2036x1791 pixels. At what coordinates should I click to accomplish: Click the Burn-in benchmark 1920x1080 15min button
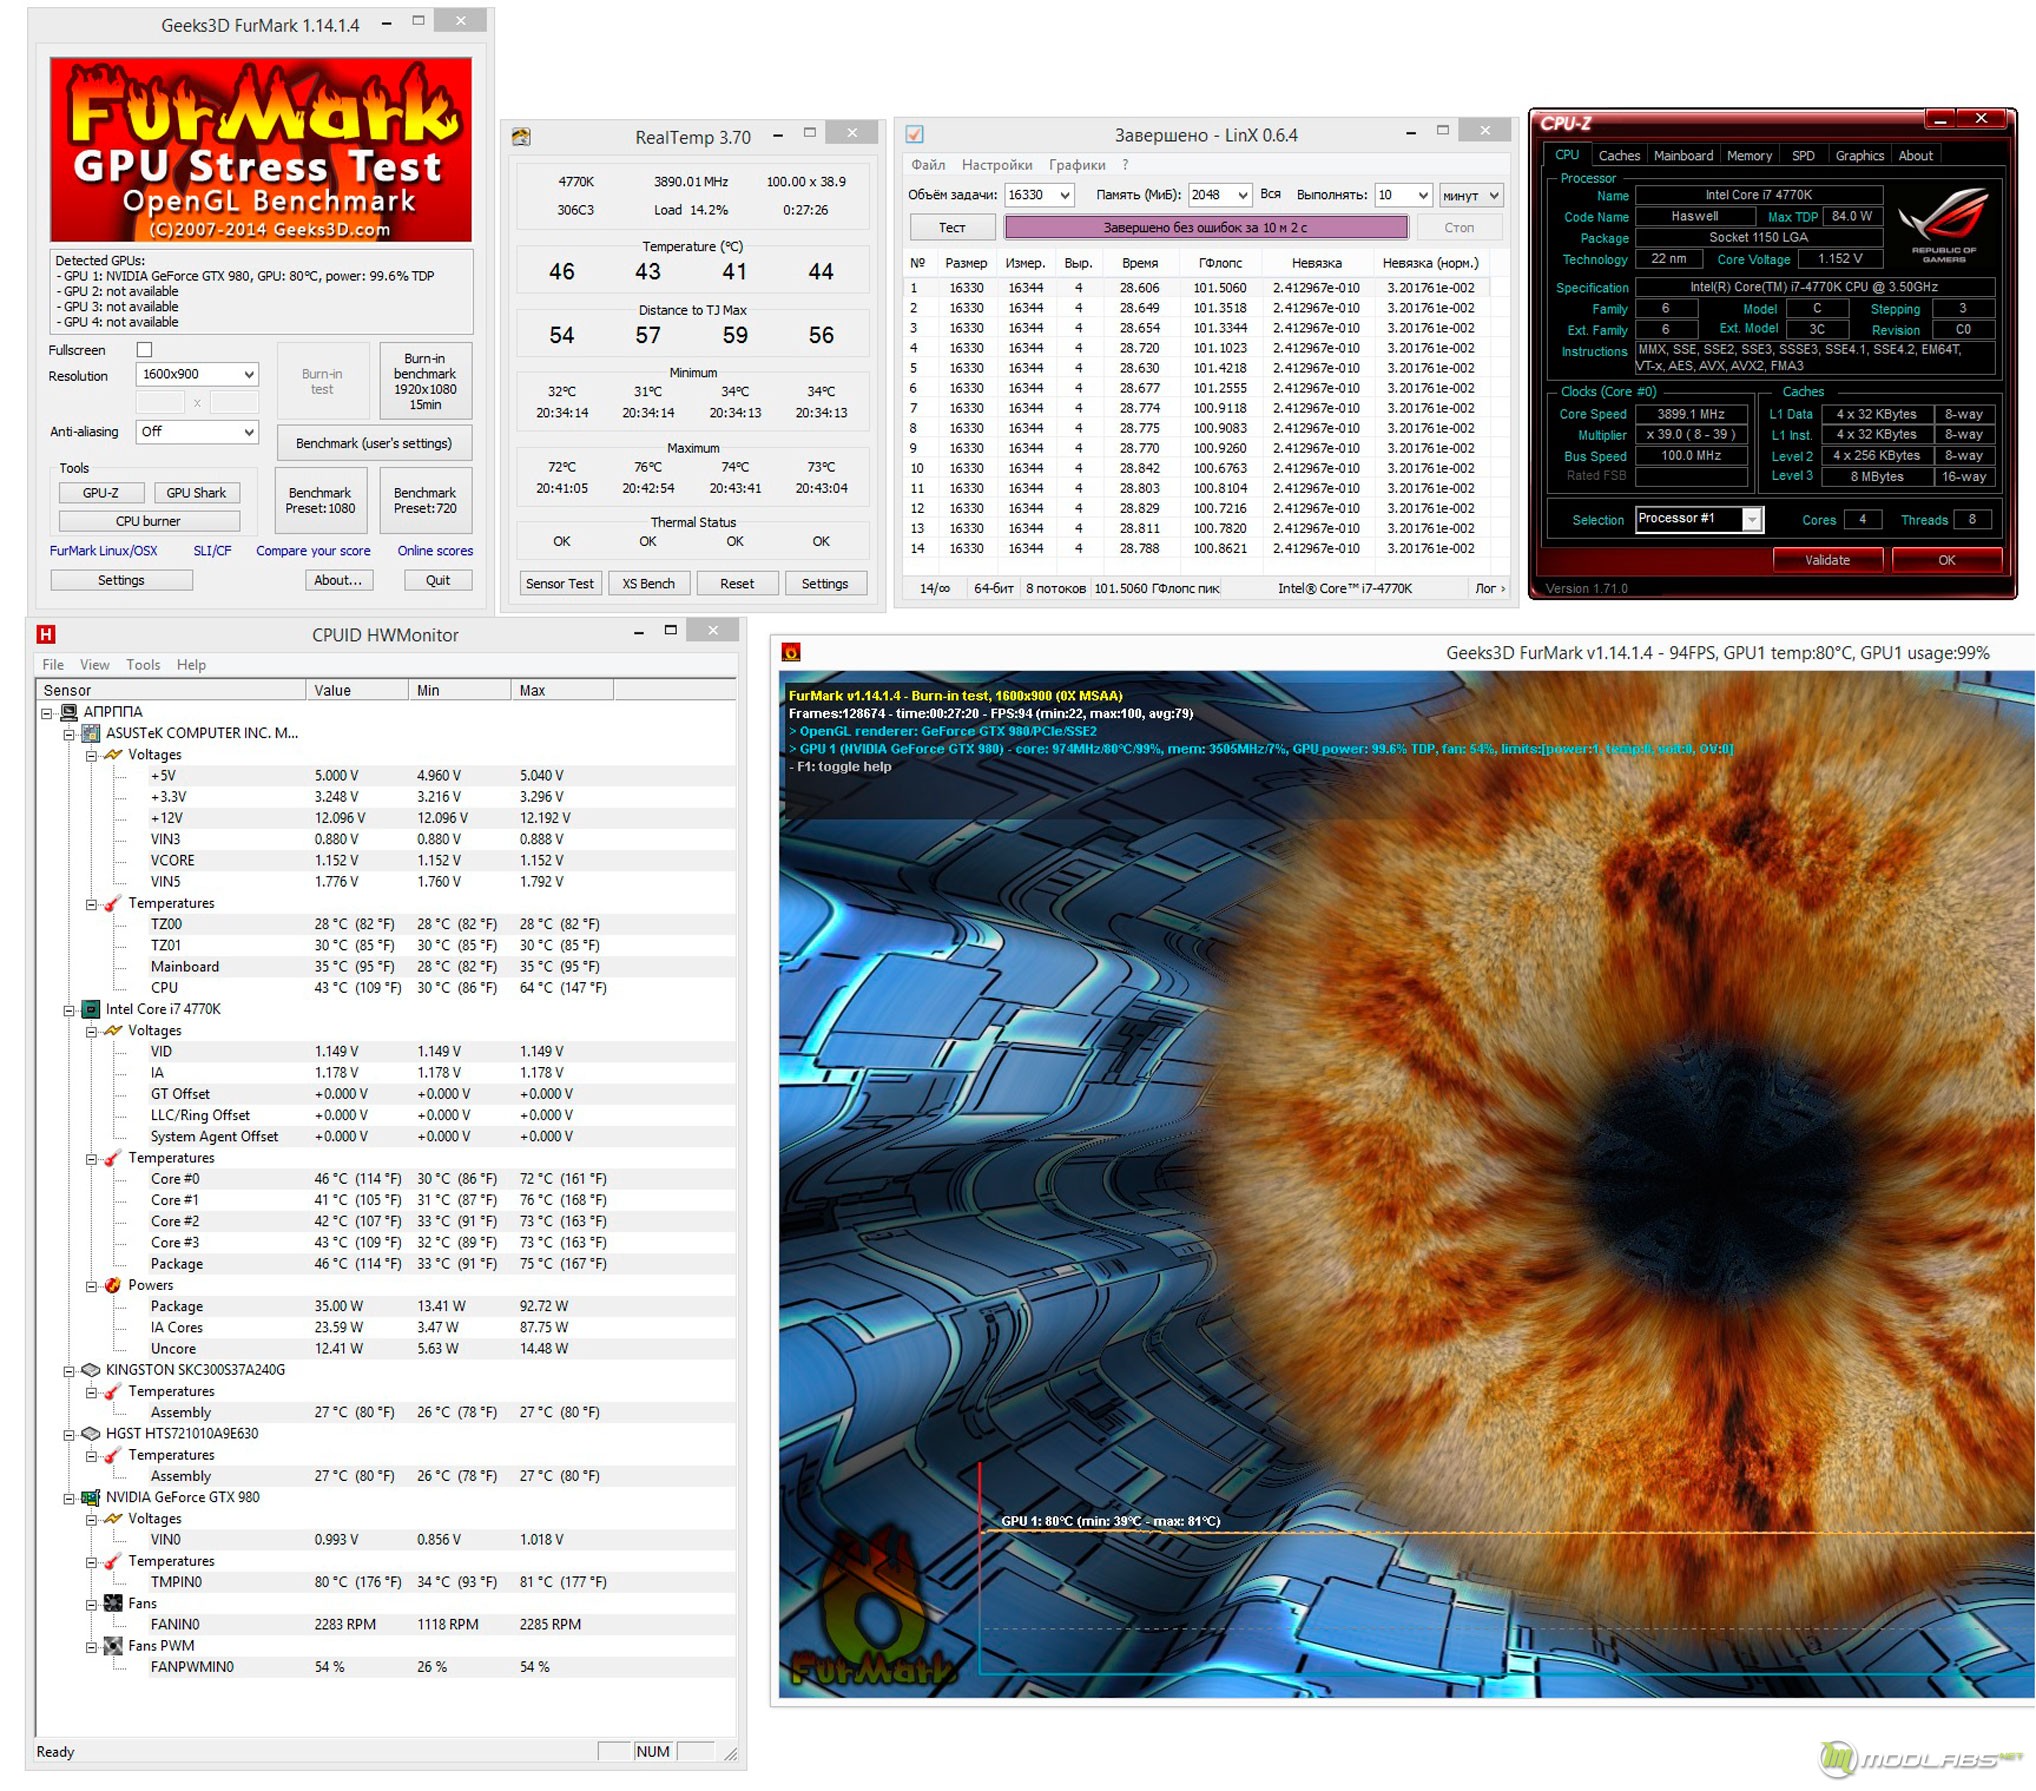point(425,381)
